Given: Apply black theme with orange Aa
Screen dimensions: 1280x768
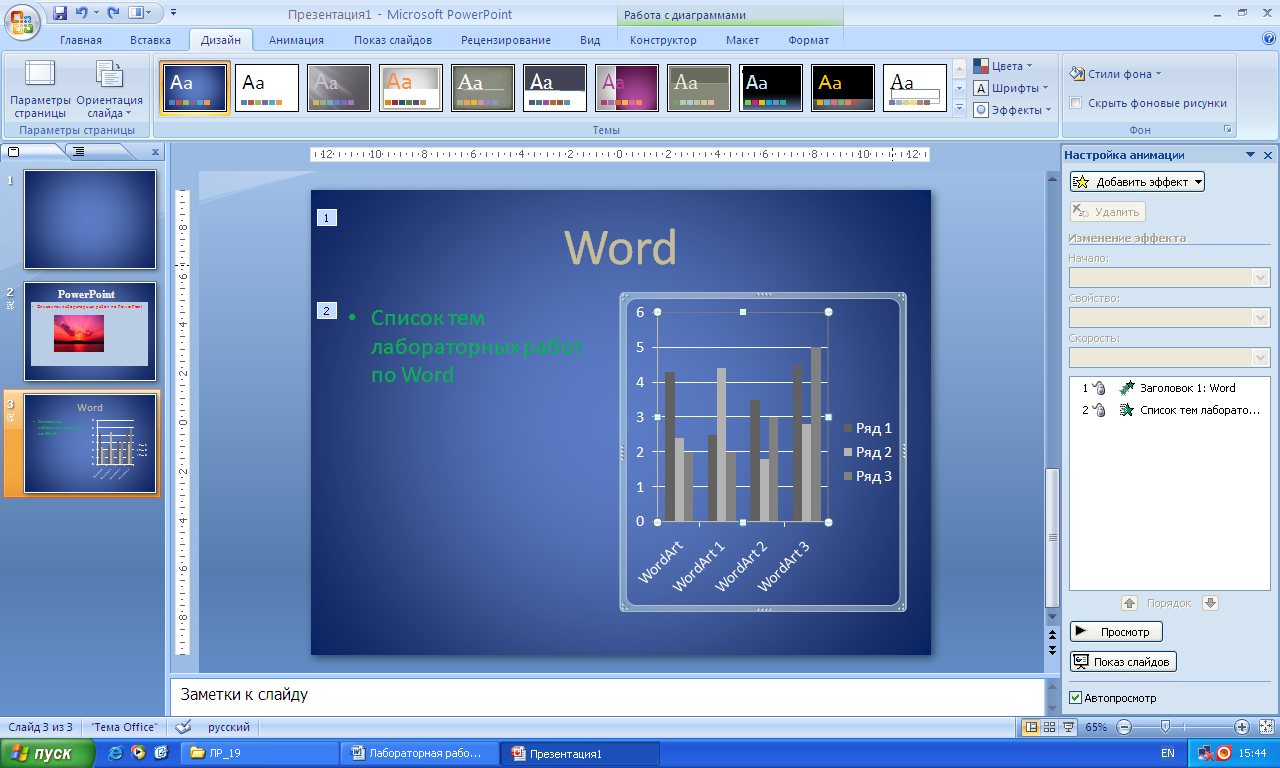Looking at the screenshot, I should coord(843,88).
